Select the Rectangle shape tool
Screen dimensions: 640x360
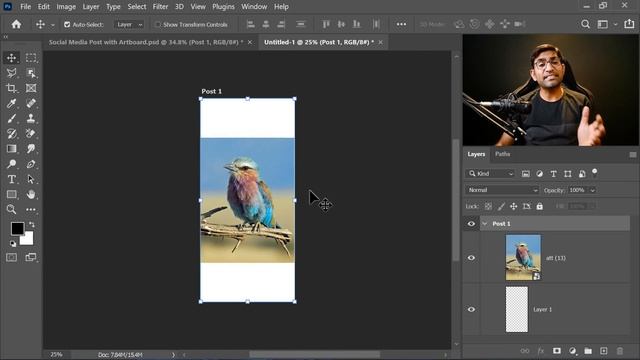pyautogui.click(x=11, y=194)
